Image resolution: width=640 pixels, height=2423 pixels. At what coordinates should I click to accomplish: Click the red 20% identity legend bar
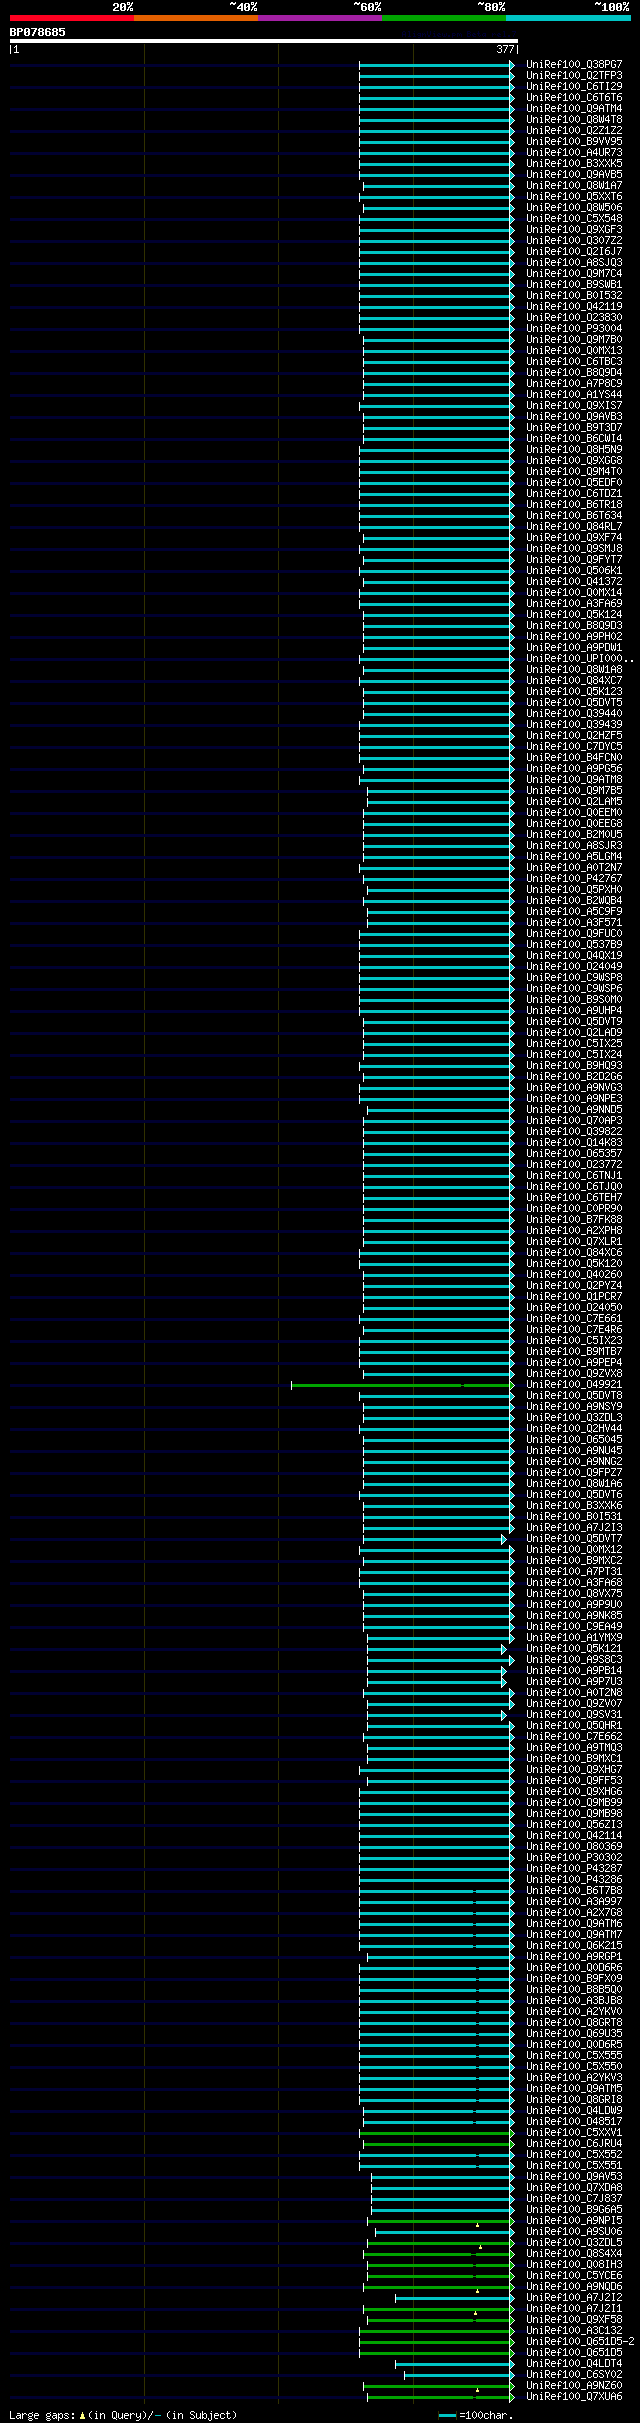(x=72, y=18)
